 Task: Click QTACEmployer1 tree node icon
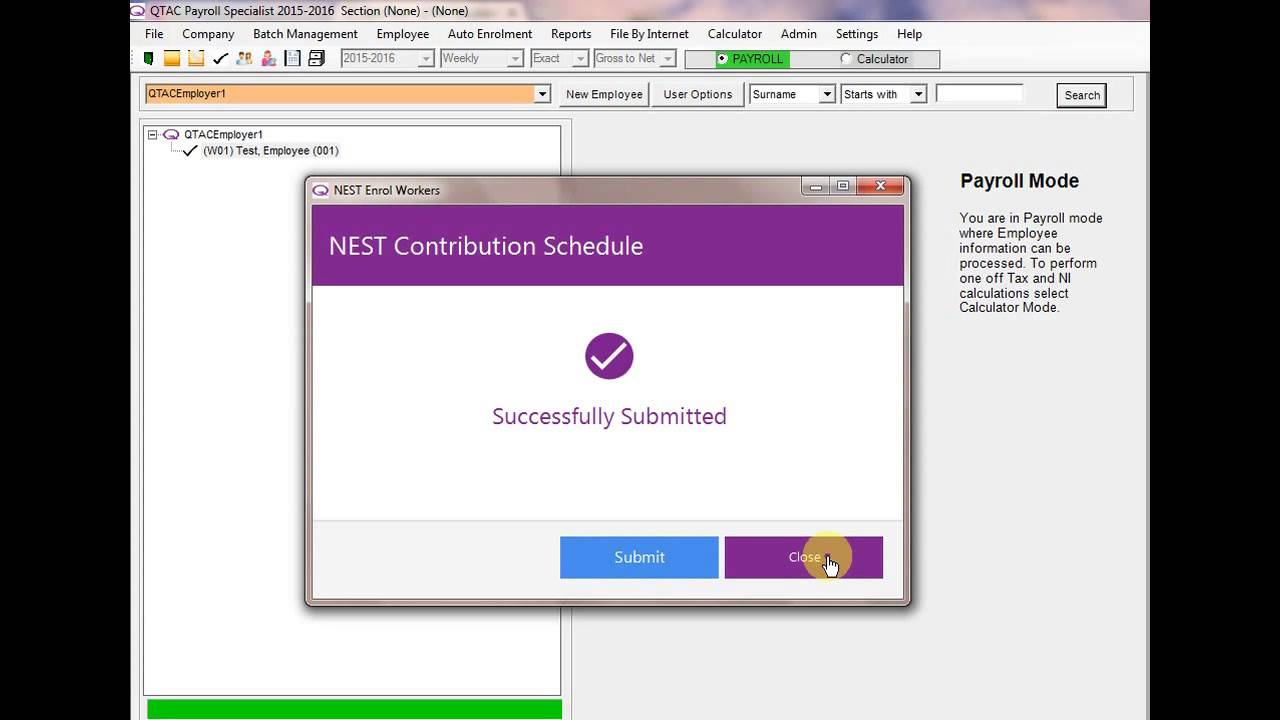[171, 134]
